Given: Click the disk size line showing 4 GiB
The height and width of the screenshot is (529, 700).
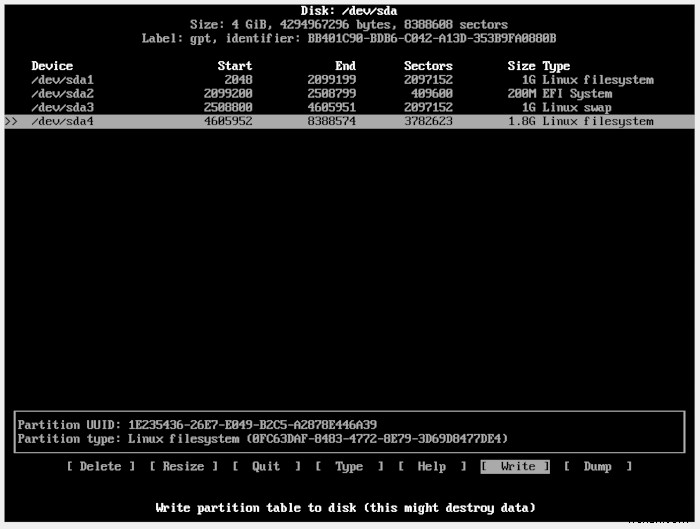Looking at the screenshot, I should pyautogui.click(x=349, y=25).
